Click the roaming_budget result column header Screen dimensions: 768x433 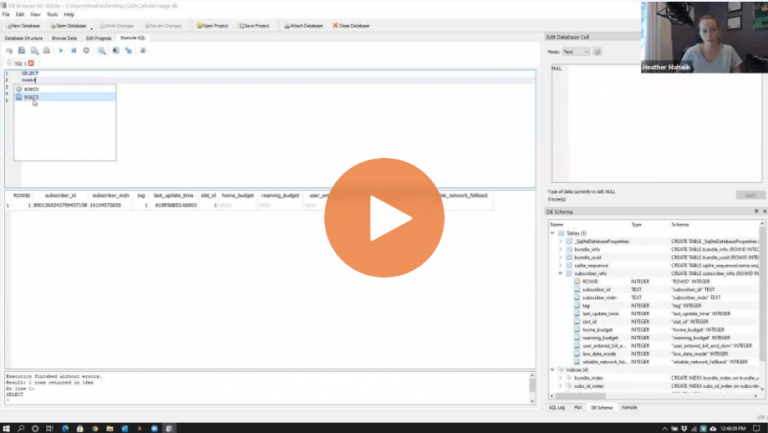tap(280, 195)
